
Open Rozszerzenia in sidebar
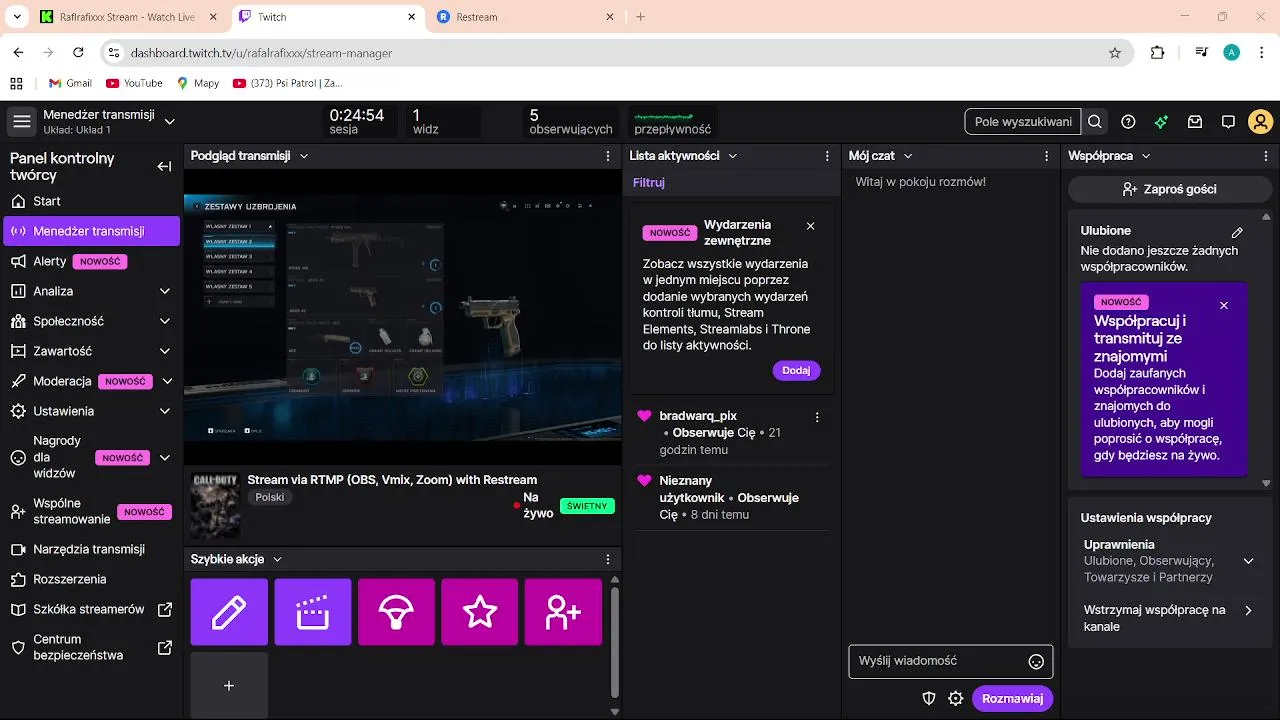tap(92, 579)
